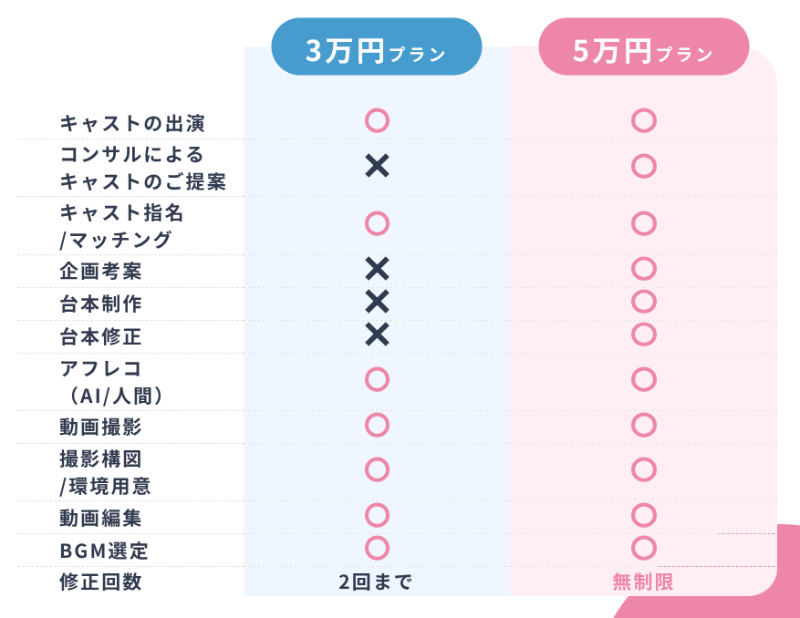
Task: Click the キャストの出演 row label
Action: click(x=132, y=123)
